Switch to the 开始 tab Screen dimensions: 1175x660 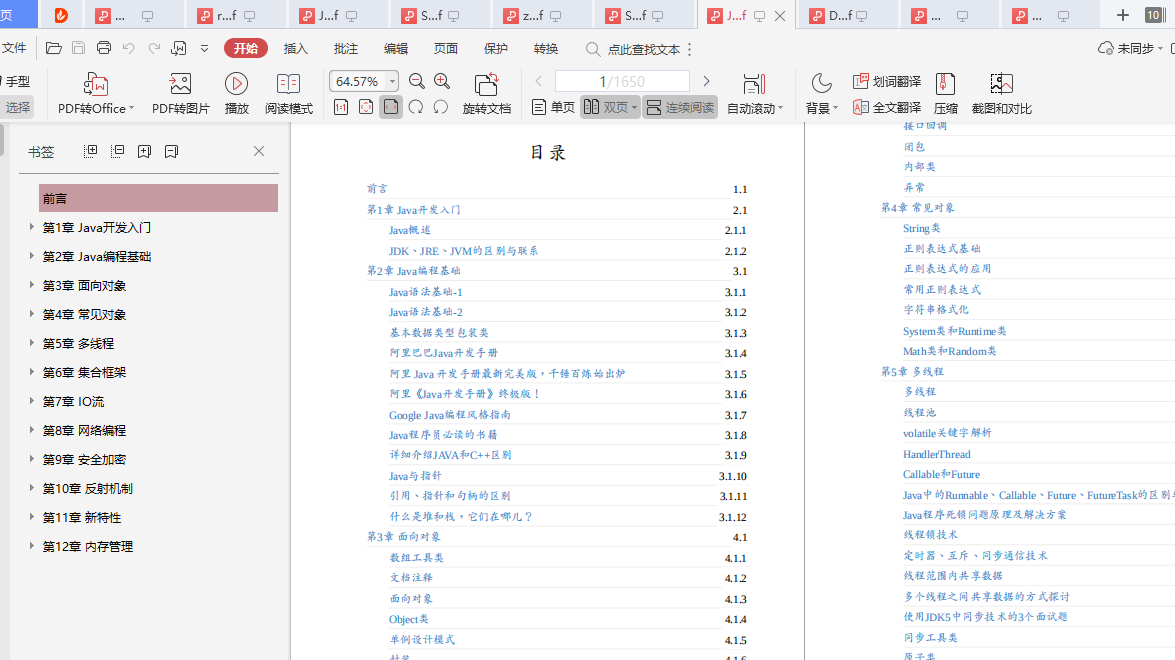click(246, 48)
